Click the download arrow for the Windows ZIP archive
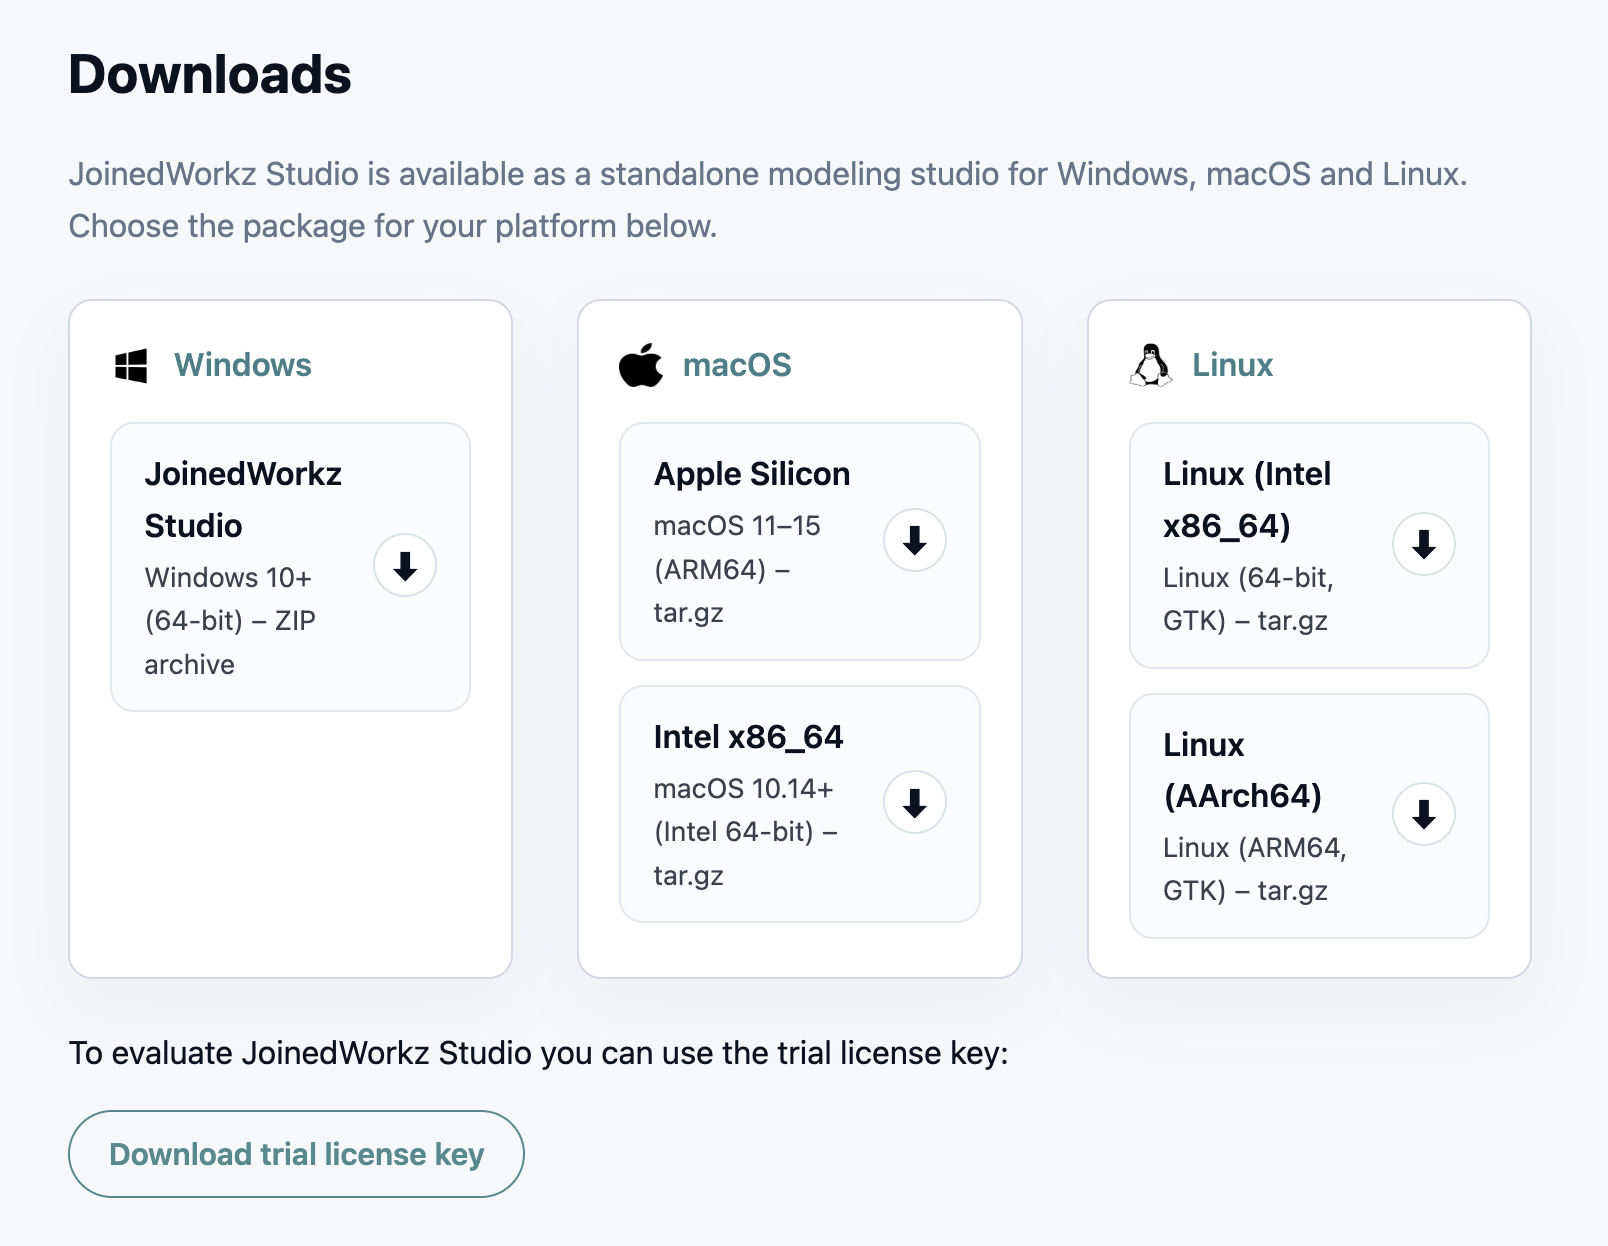Viewport: 1608px width, 1246px height. 404,566
